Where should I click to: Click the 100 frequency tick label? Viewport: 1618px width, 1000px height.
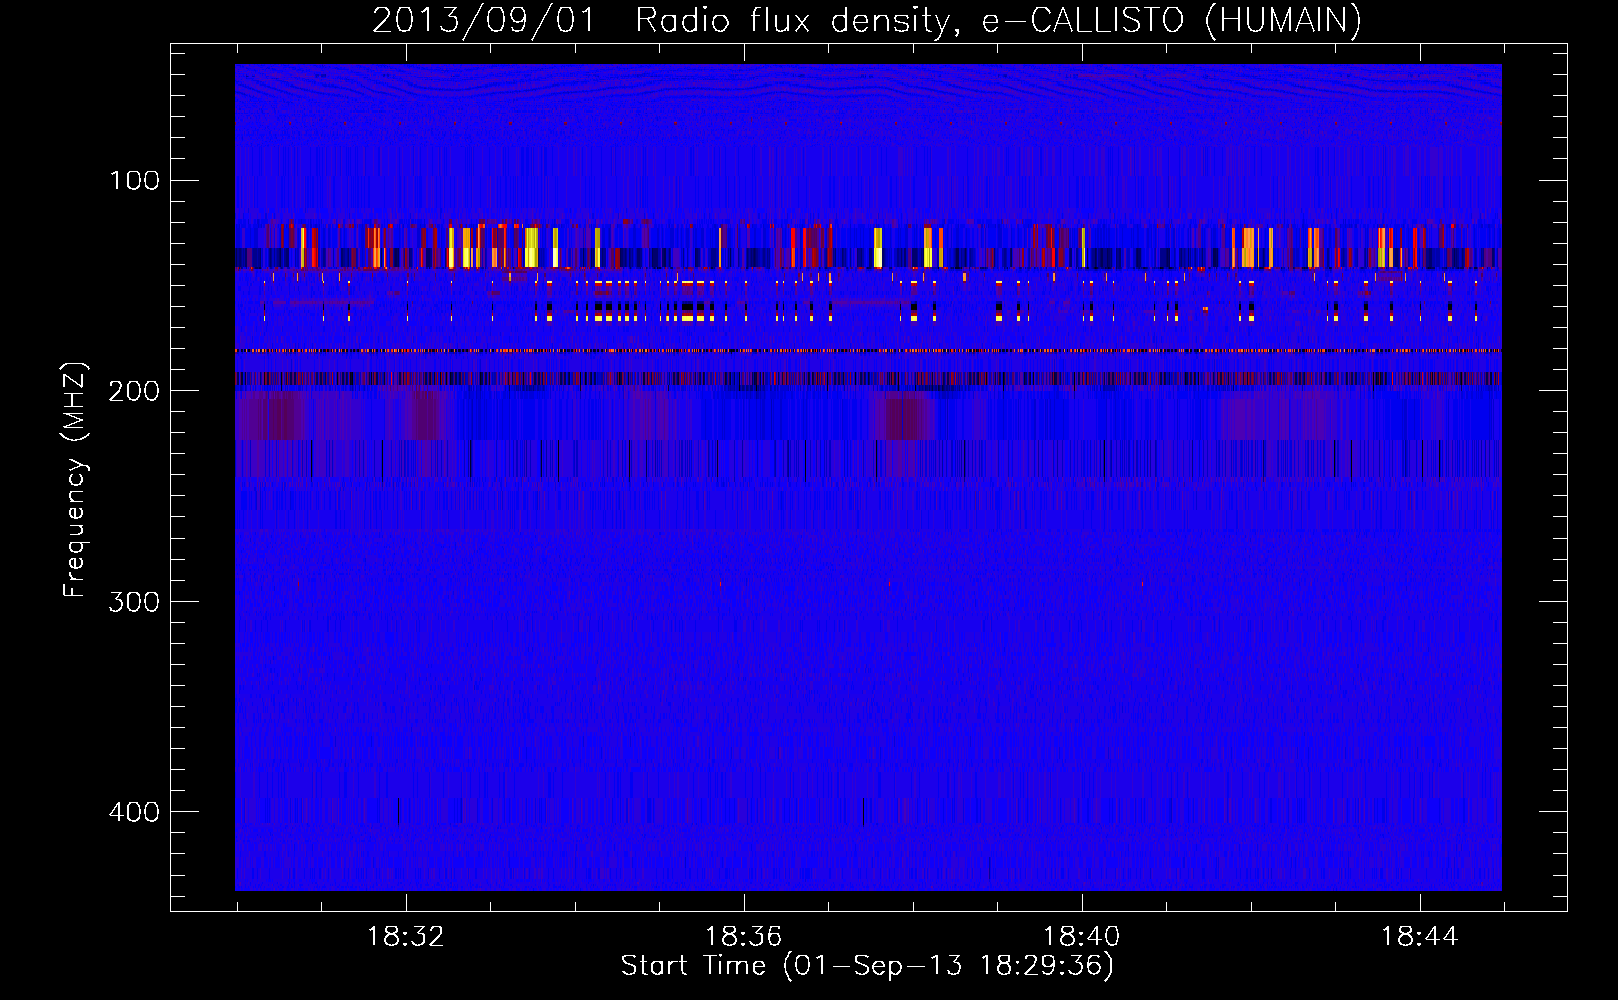134,180
